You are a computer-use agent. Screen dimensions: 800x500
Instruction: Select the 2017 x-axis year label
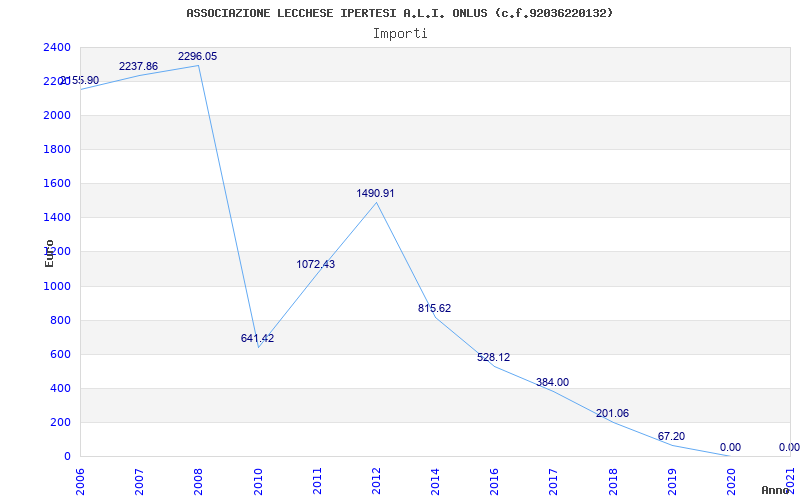[x=554, y=481]
